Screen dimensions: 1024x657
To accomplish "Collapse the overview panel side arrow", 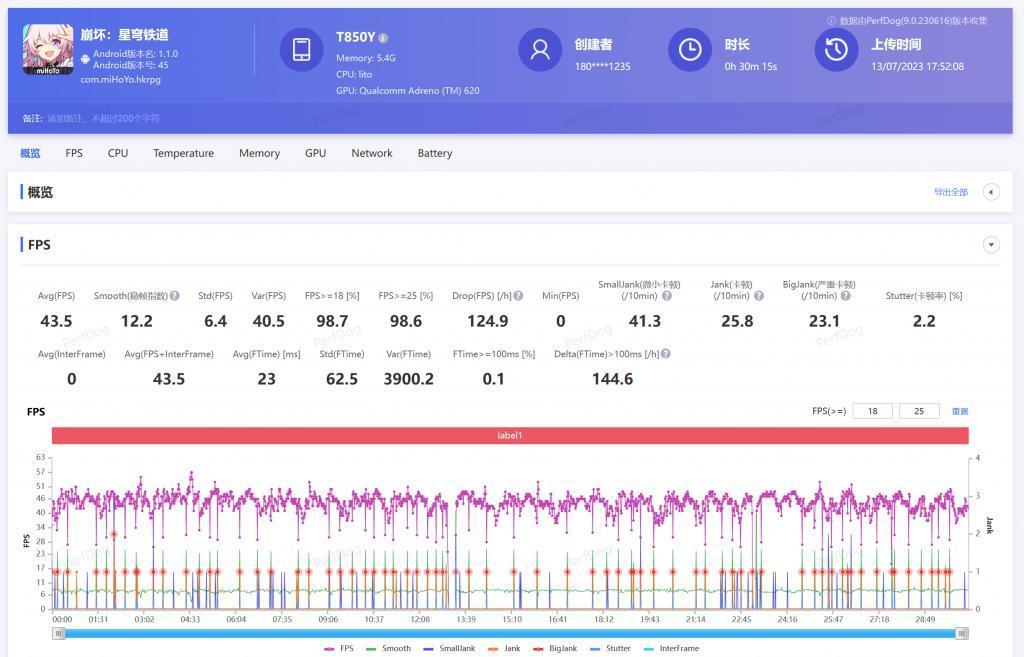I will pyautogui.click(x=991, y=192).
